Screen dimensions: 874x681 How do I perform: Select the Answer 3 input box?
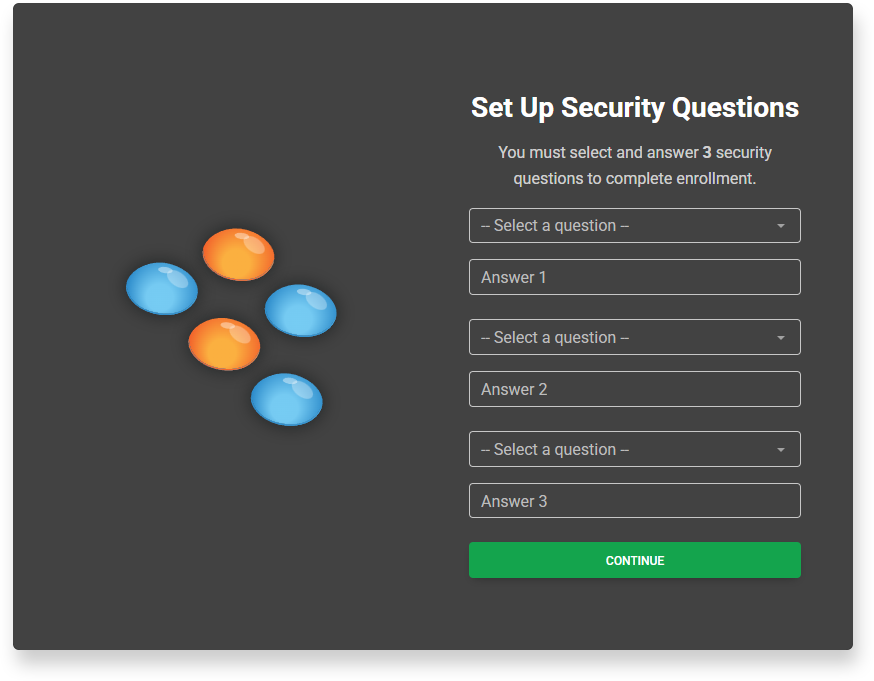(634, 501)
